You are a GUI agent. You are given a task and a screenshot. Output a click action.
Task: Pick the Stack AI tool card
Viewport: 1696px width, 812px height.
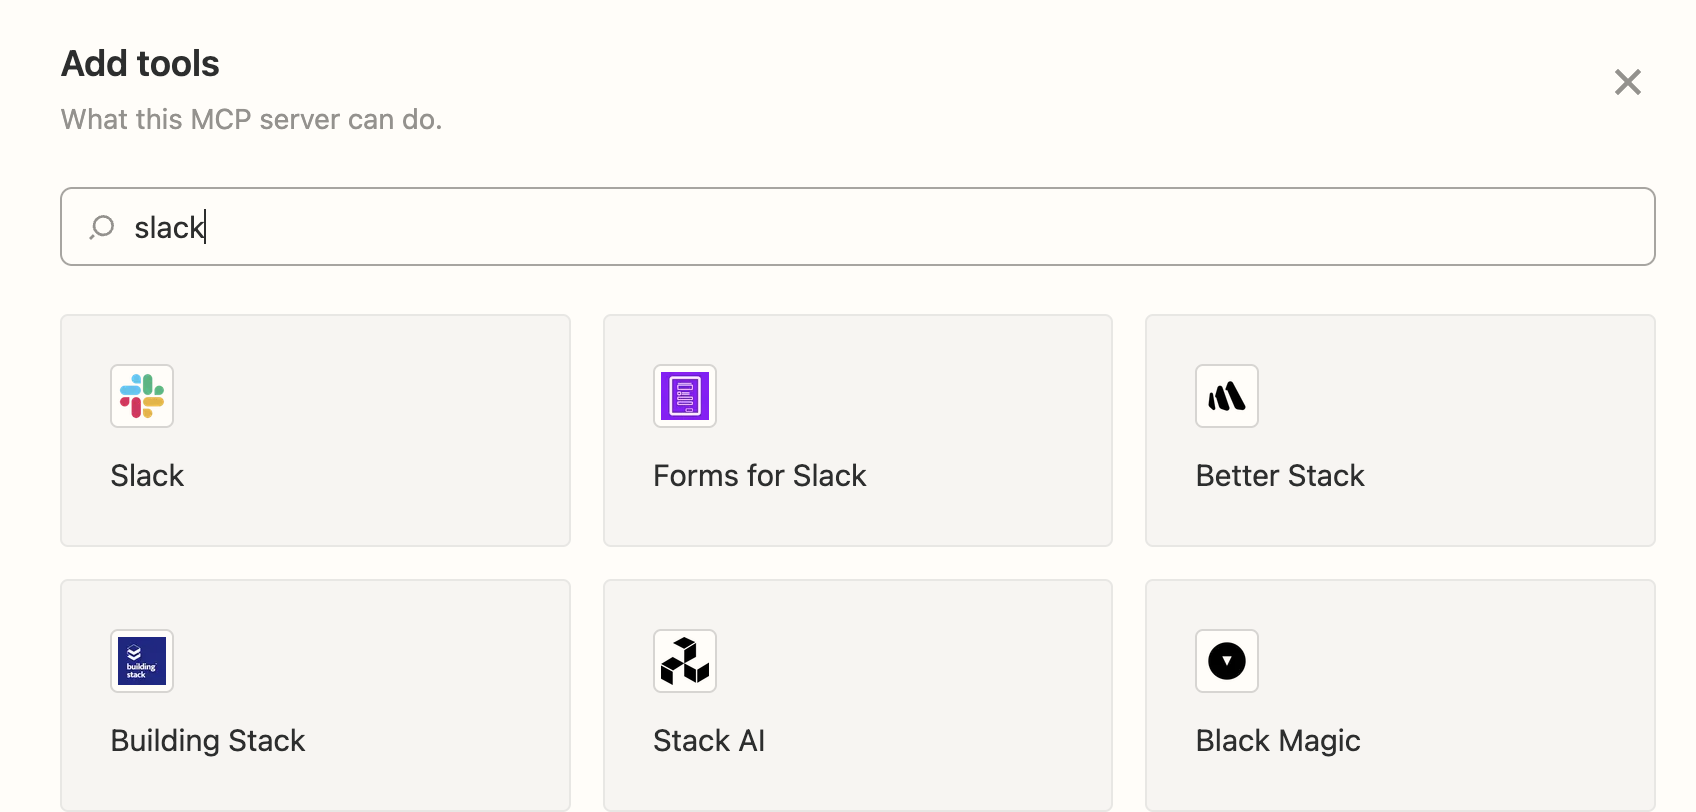858,696
